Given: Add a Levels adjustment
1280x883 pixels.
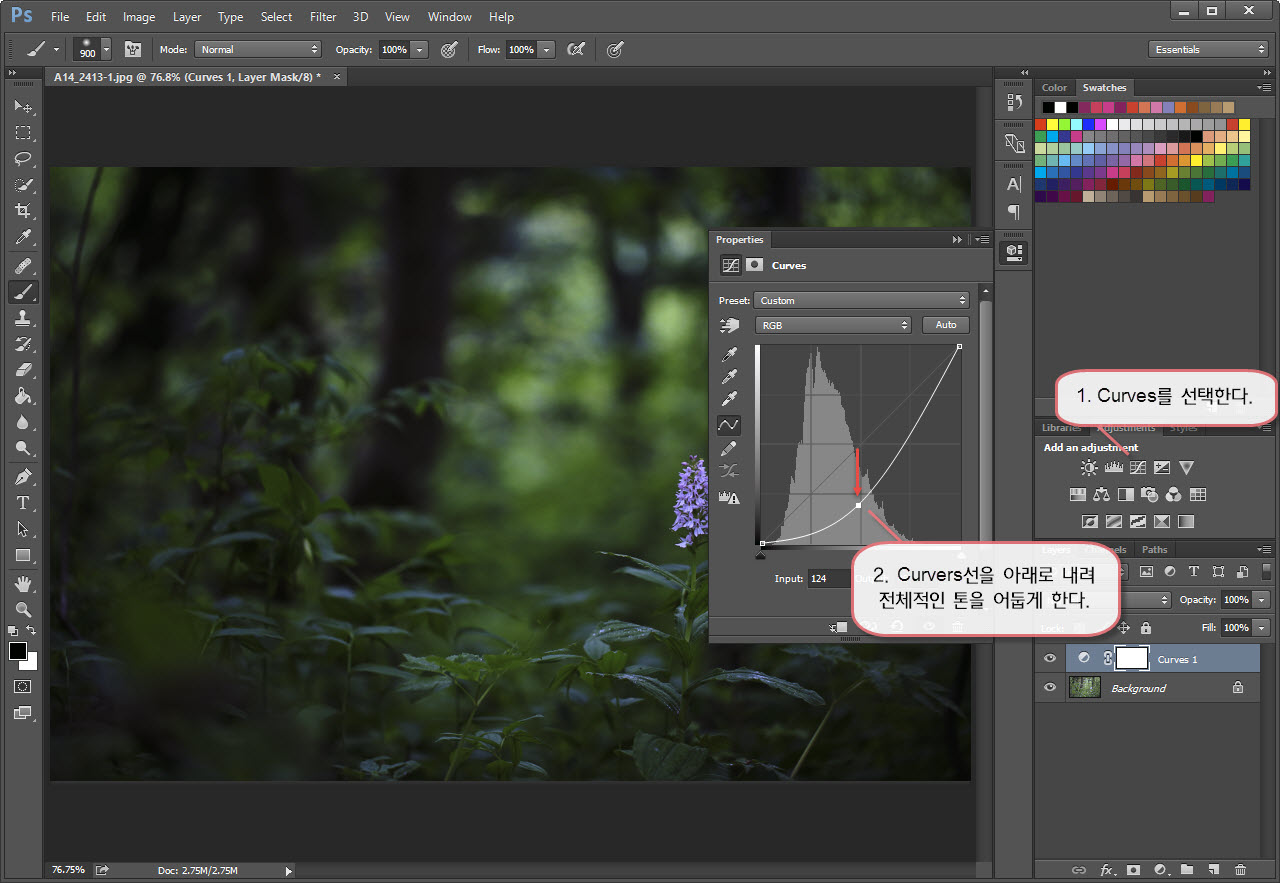Looking at the screenshot, I should point(1114,467).
